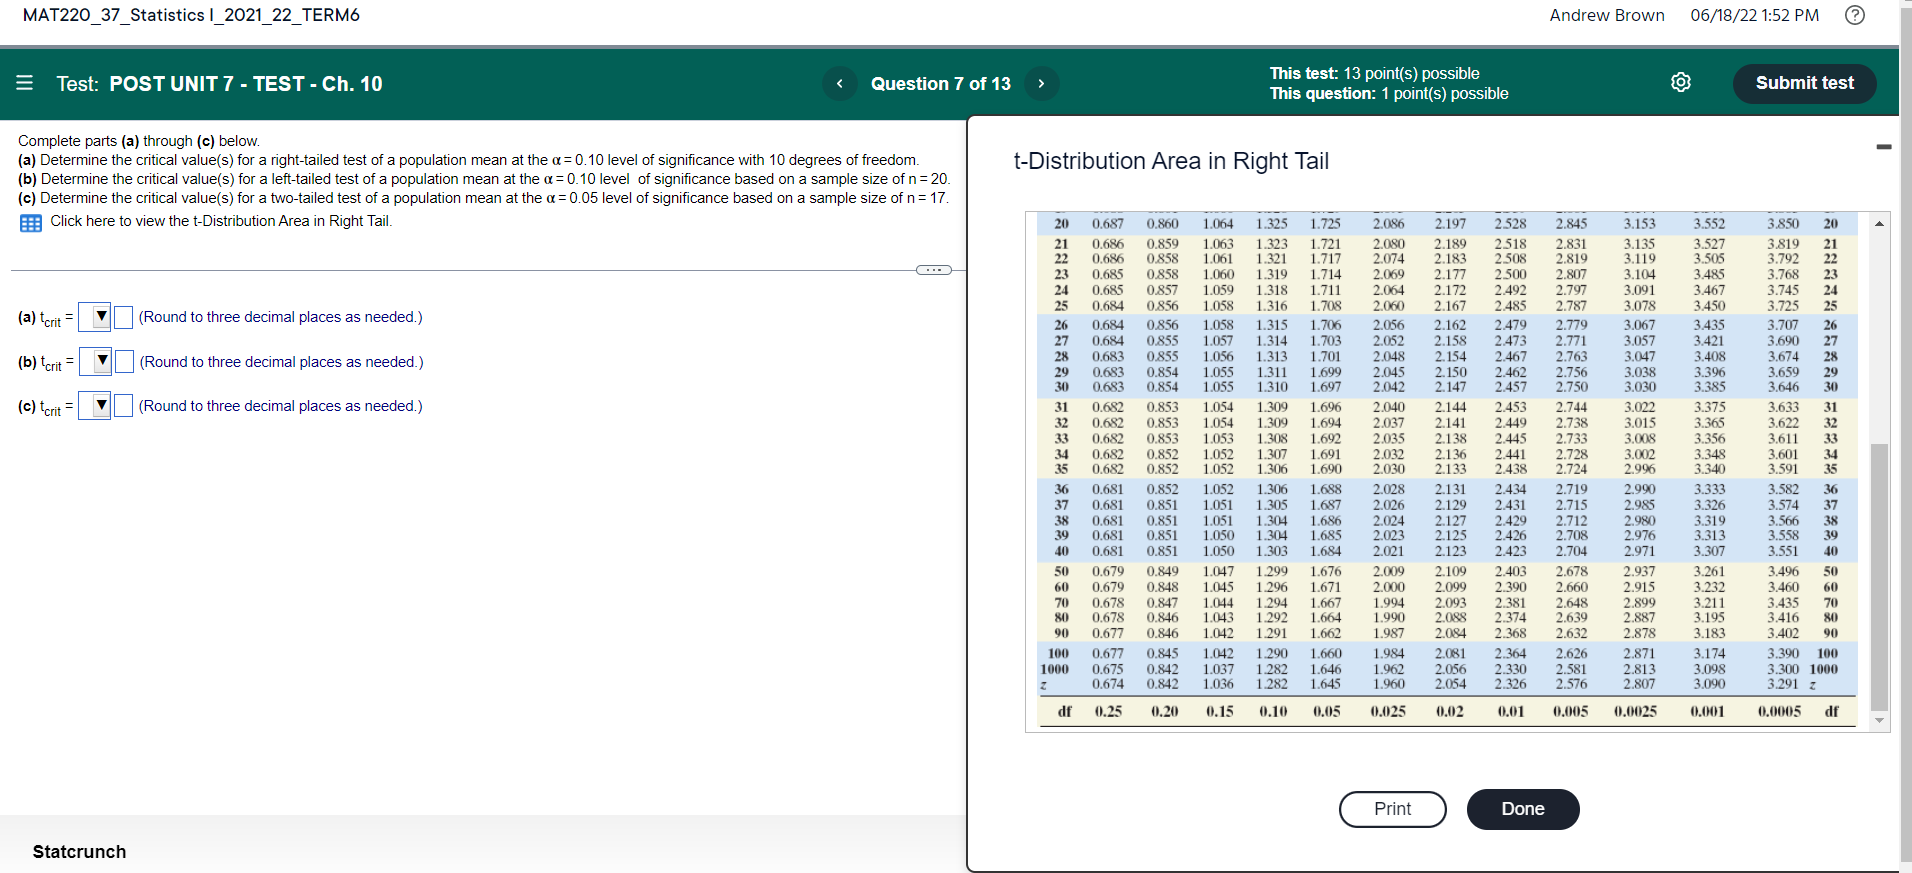Click the This test: 13 point(s) possible text
Image resolution: width=1912 pixels, height=873 pixels.
pyautogui.click(x=1374, y=74)
